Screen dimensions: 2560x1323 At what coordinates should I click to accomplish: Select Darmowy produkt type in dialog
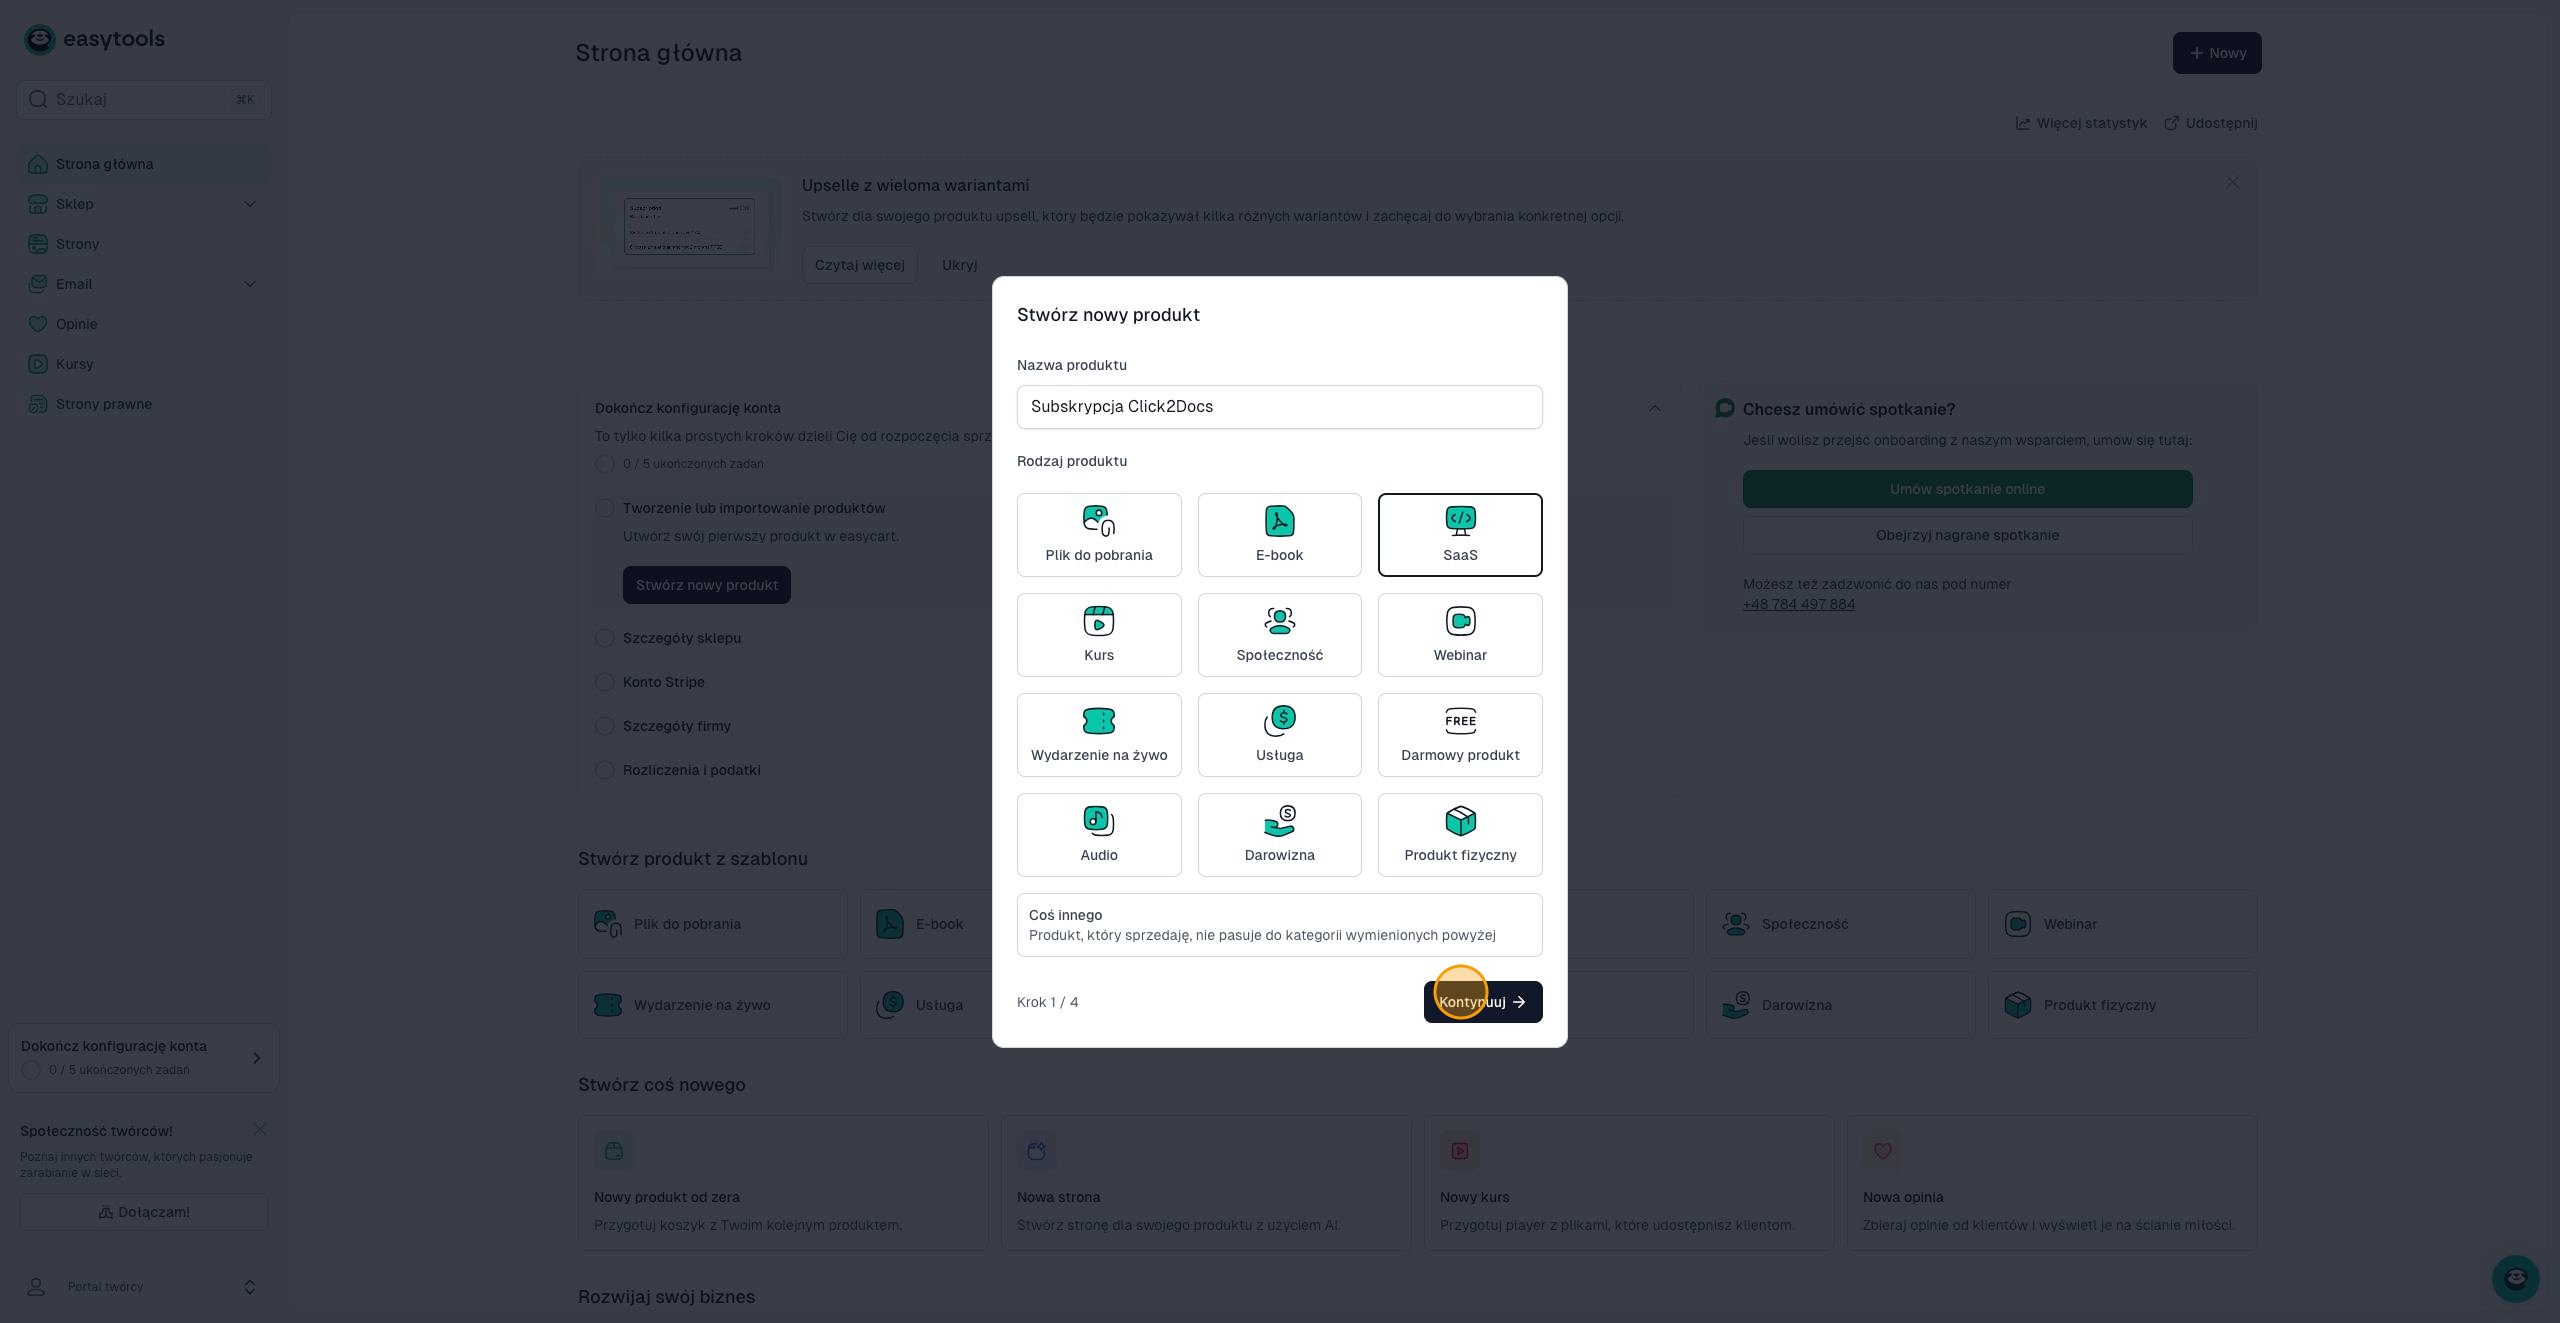[x=1460, y=735]
